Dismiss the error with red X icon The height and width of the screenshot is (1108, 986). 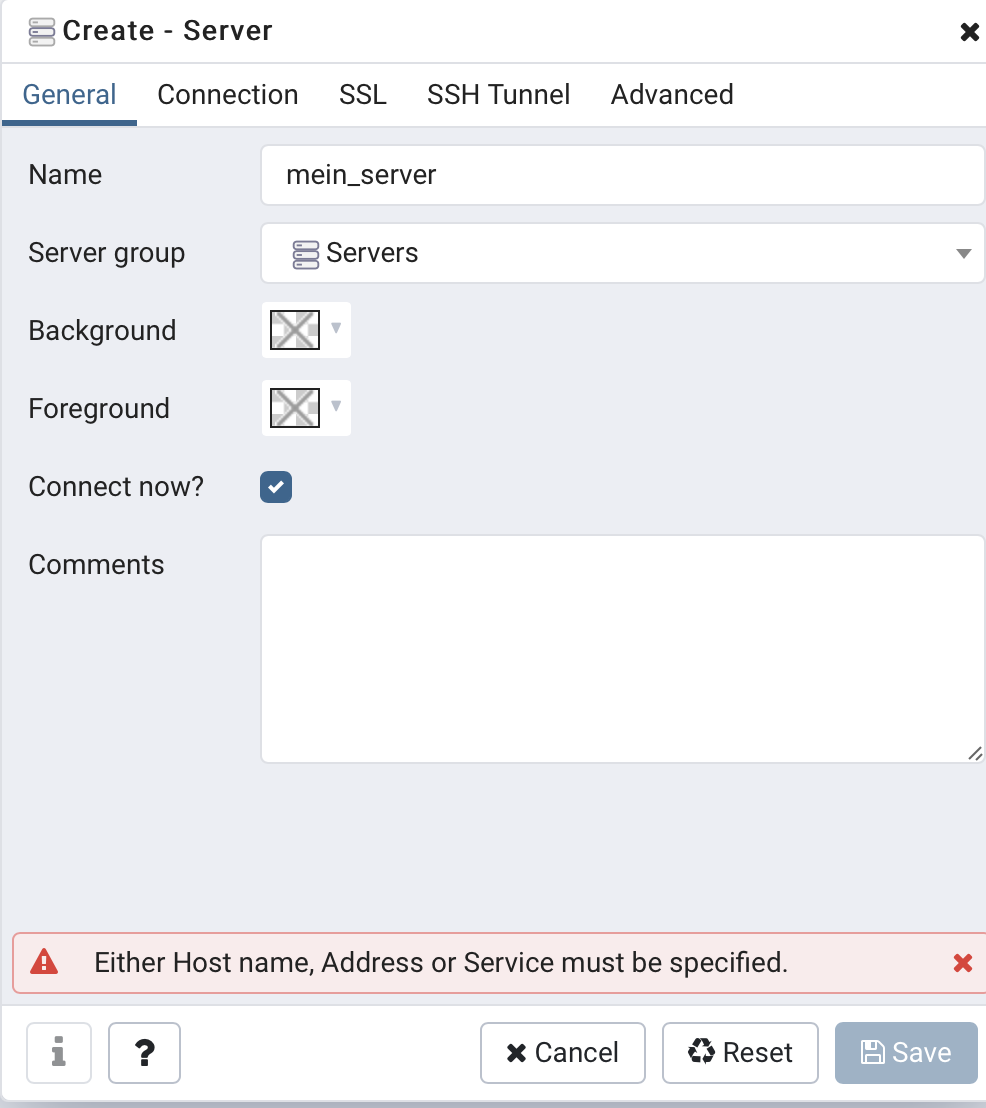(963, 962)
